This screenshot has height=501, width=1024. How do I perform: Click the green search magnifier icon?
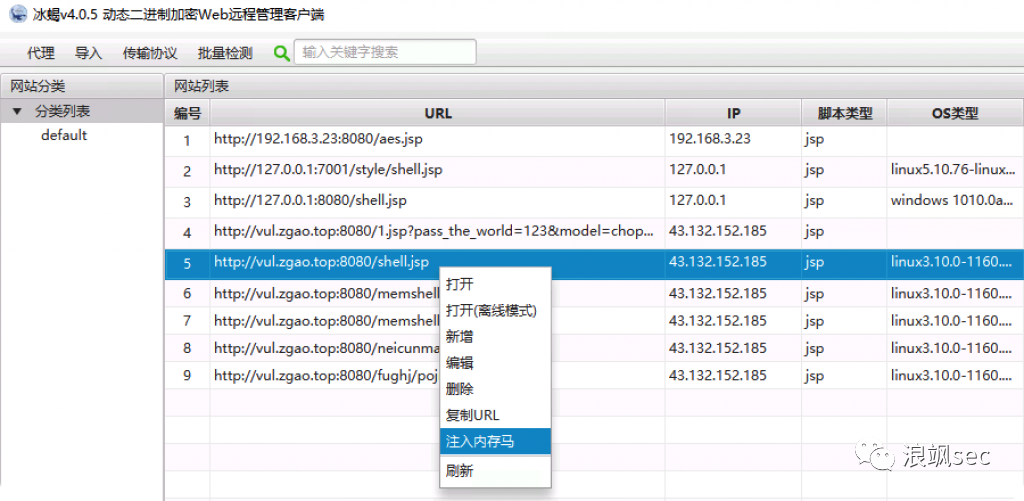coord(281,54)
